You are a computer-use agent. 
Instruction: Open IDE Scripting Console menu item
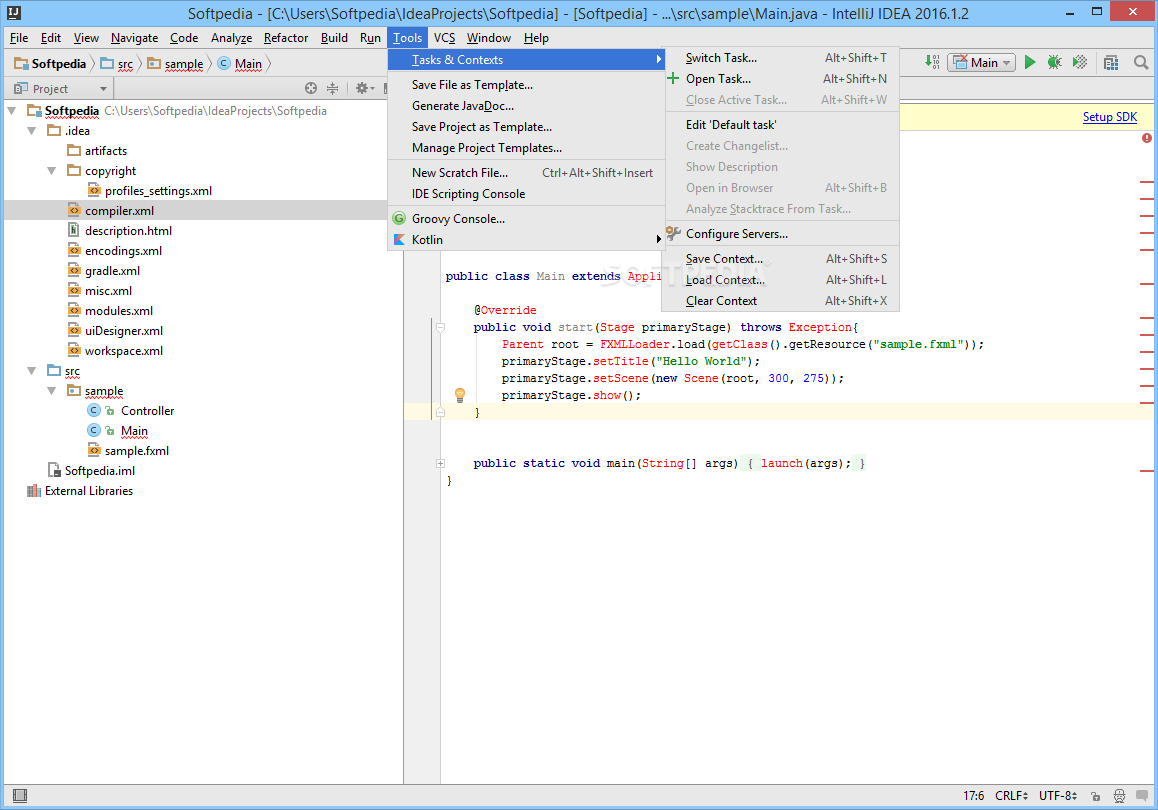point(527,193)
